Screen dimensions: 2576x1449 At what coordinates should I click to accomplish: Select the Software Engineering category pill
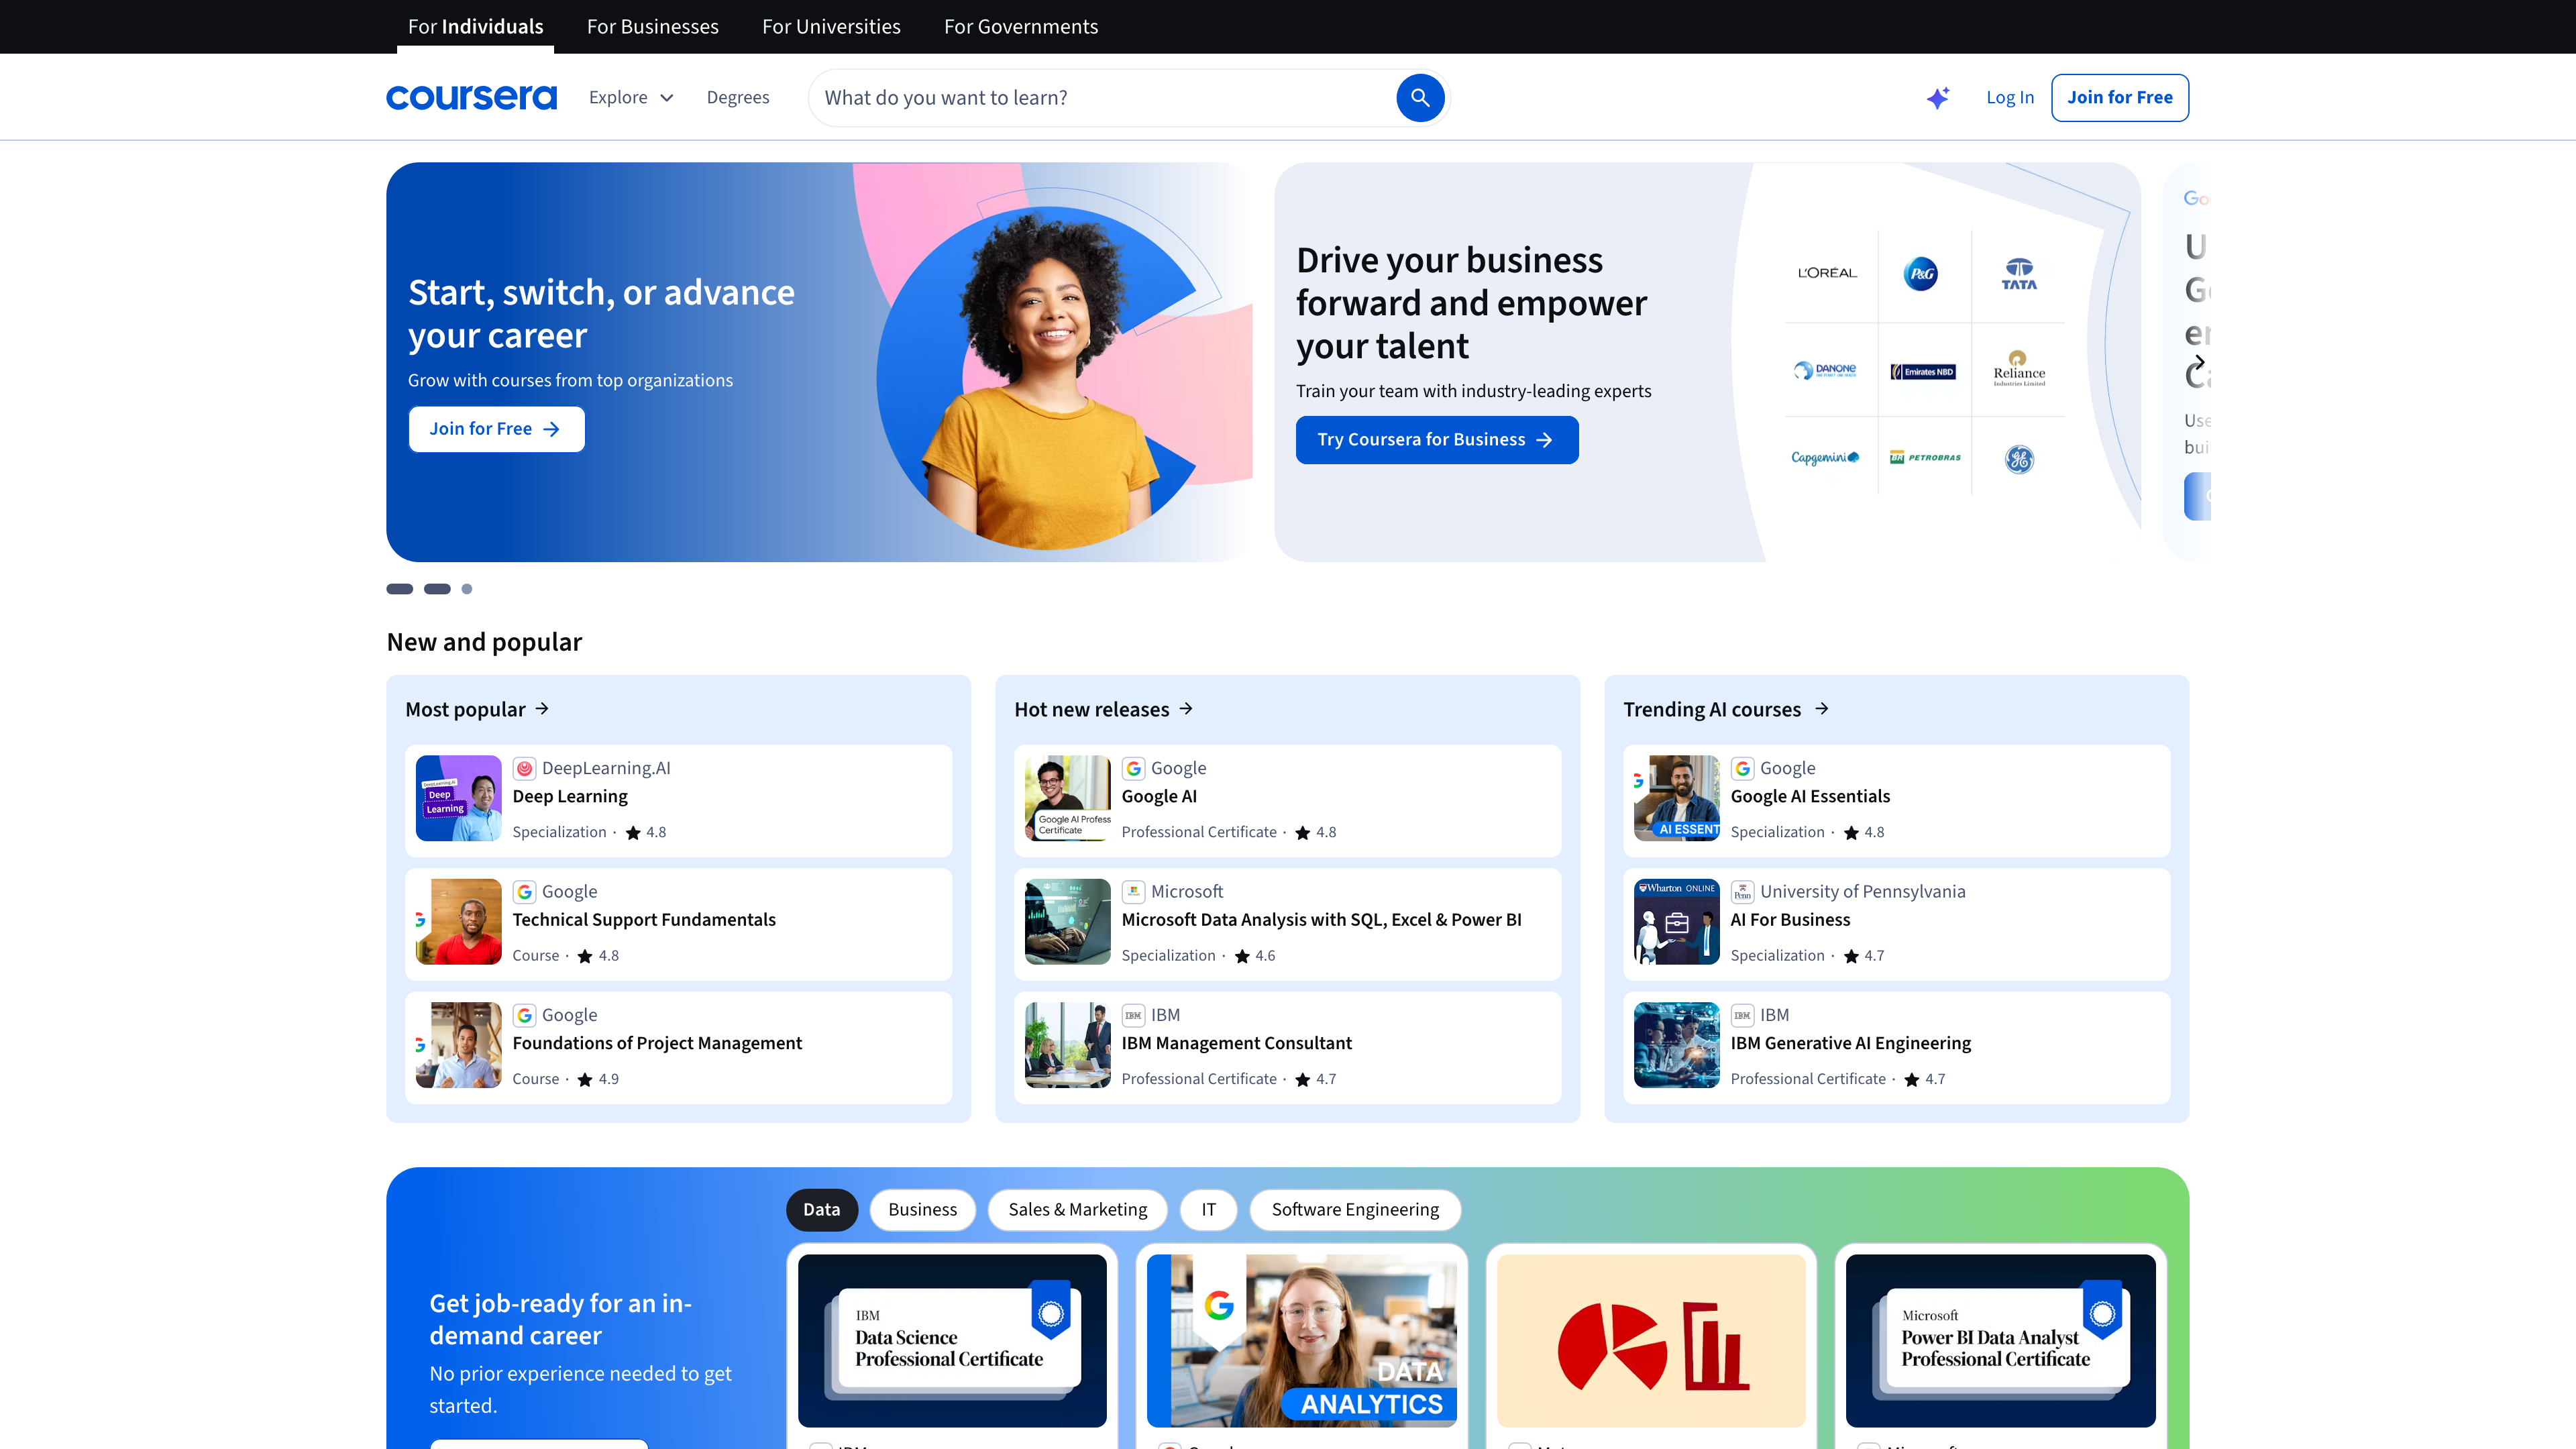click(x=1355, y=1210)
